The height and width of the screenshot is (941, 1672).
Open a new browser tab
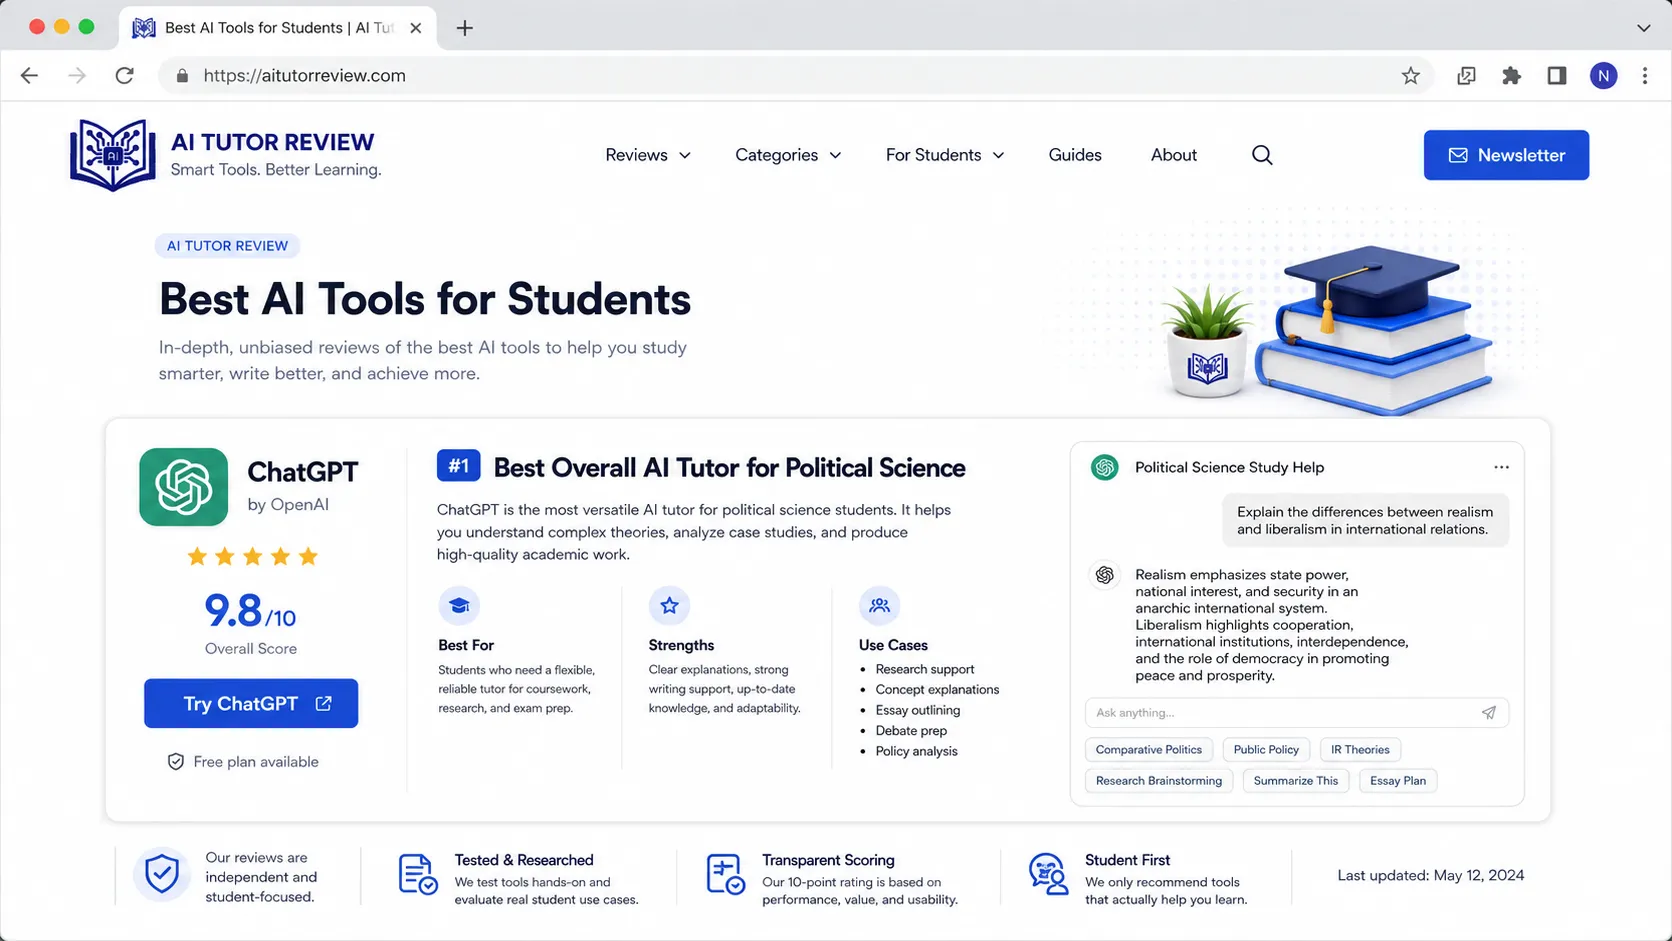(464, 28)
